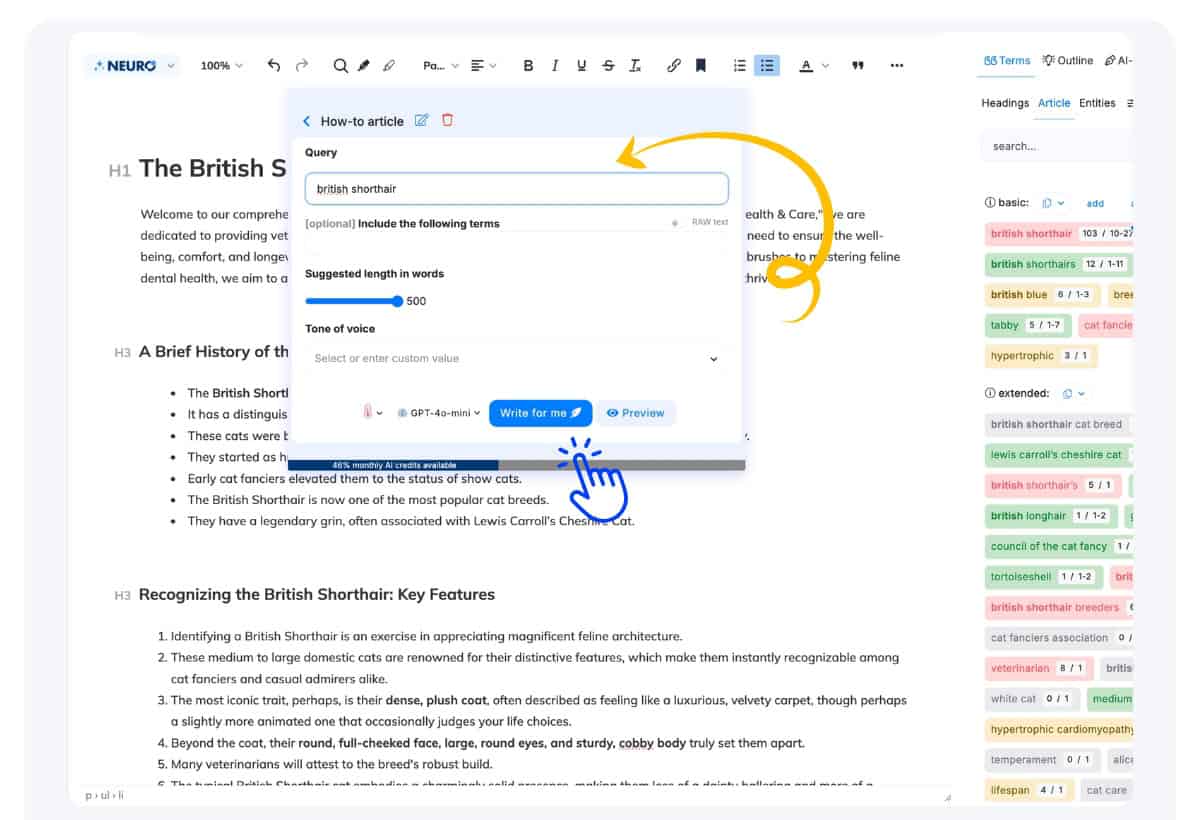The width and height of the screenshot is (1200, 820).
Task: Click the british shorthairs term chip
Action: coord(1058,264)
